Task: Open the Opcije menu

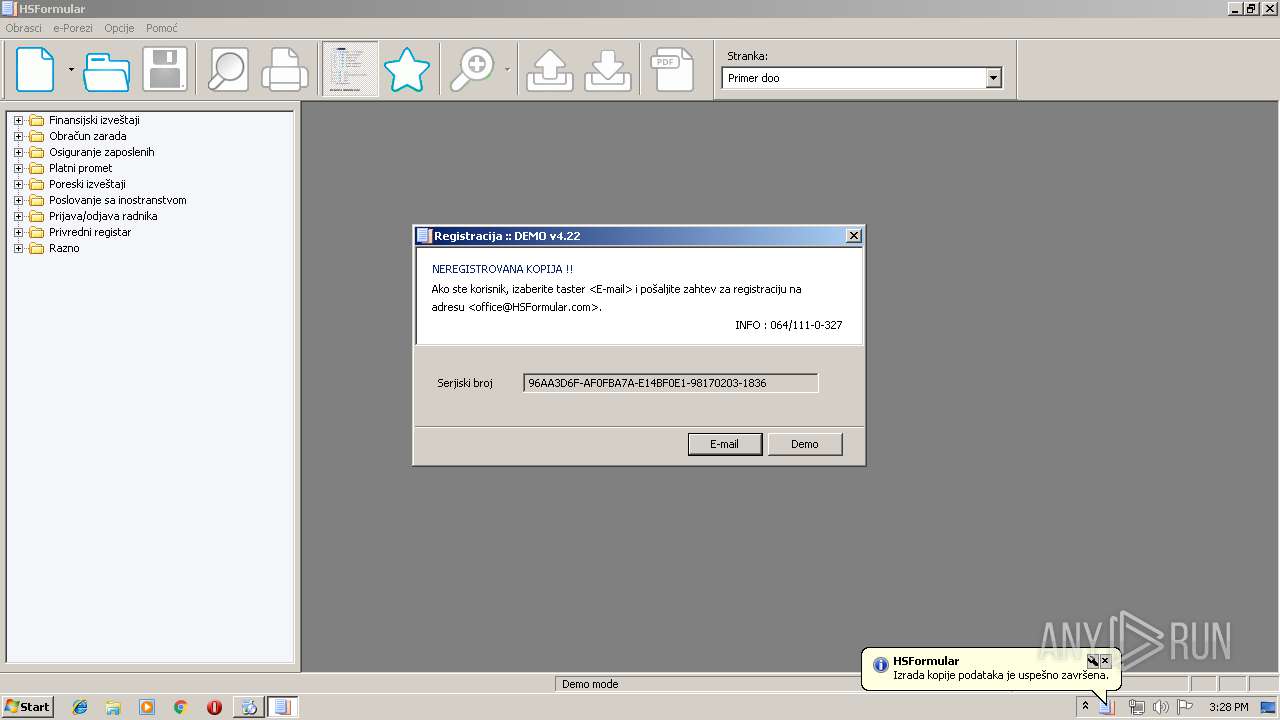Action: (x=119, y=28)
